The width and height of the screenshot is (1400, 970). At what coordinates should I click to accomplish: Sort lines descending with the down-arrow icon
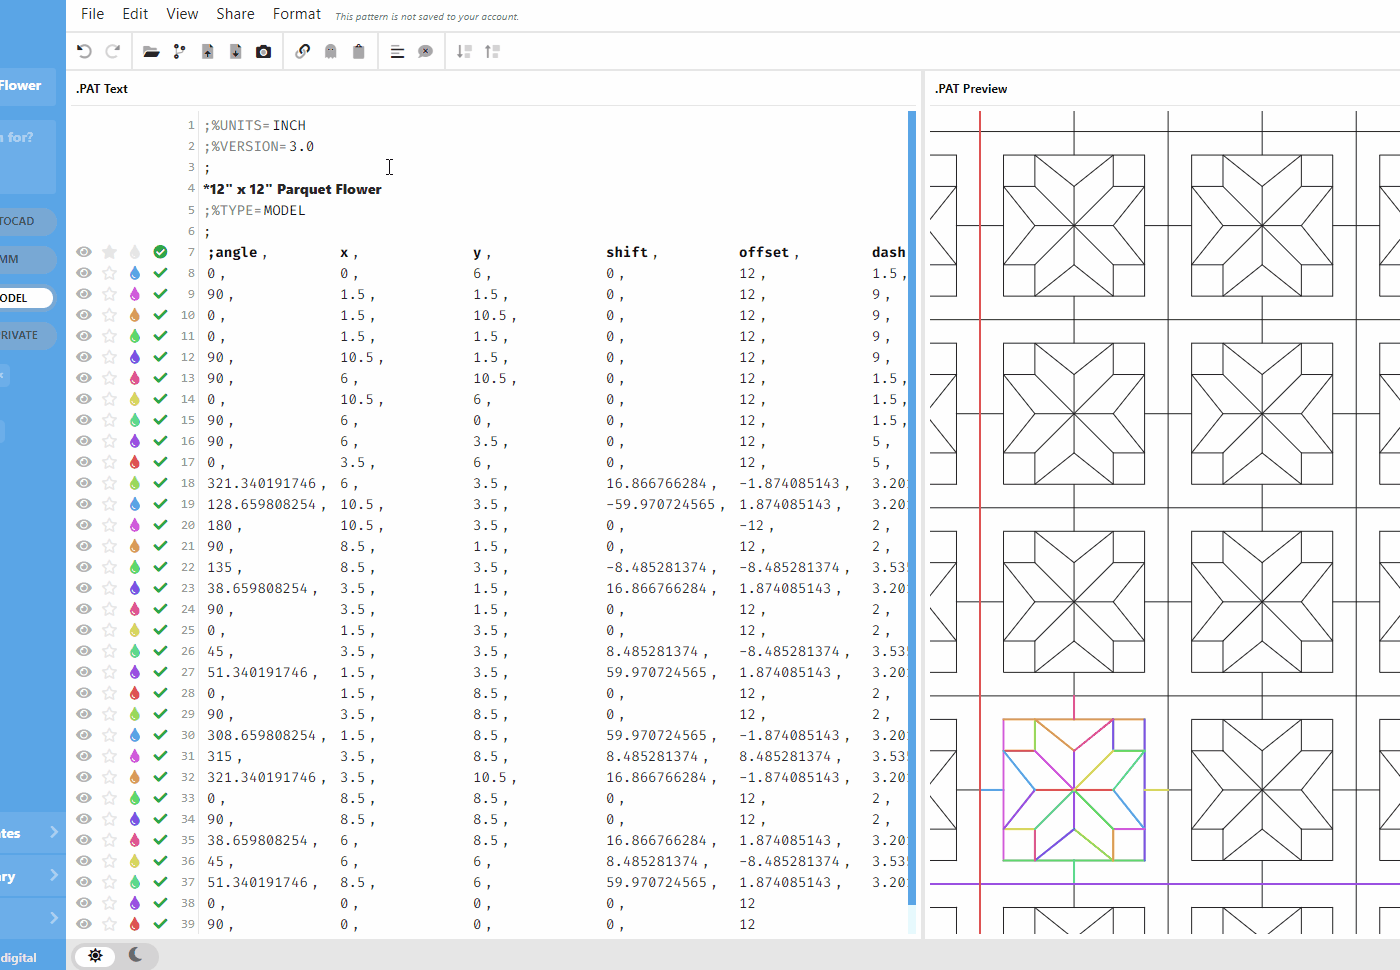[x=463, y=50]
